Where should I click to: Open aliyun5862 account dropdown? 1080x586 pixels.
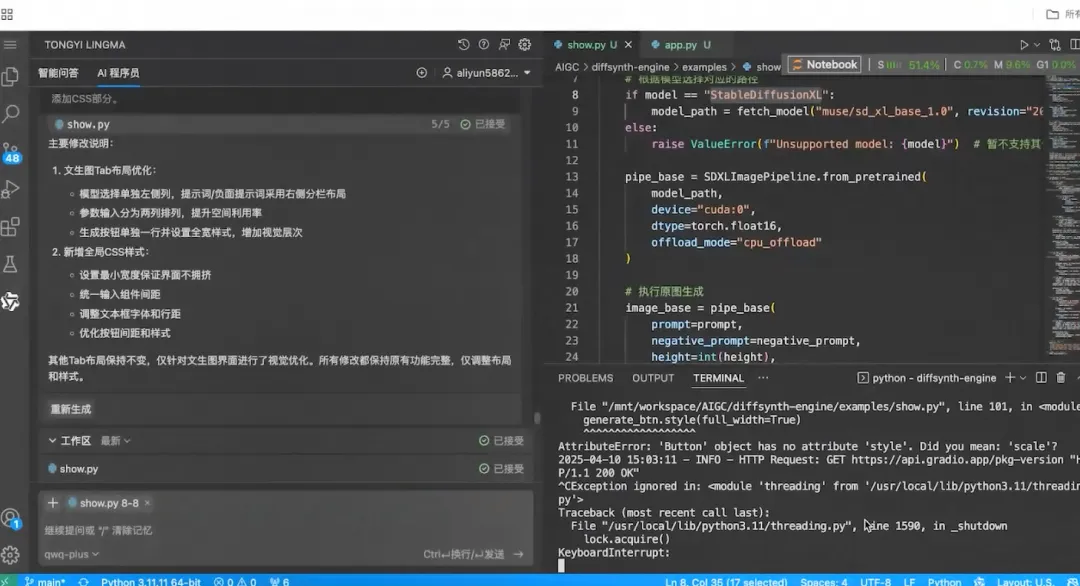[x=486, y=72]
